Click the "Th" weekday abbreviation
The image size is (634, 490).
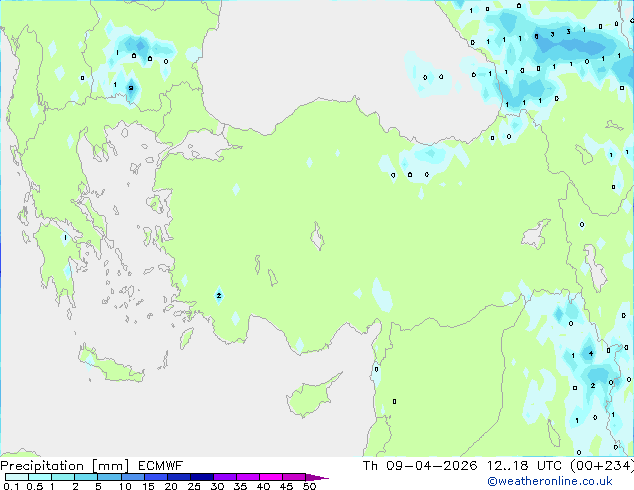(x=370, y=466)
